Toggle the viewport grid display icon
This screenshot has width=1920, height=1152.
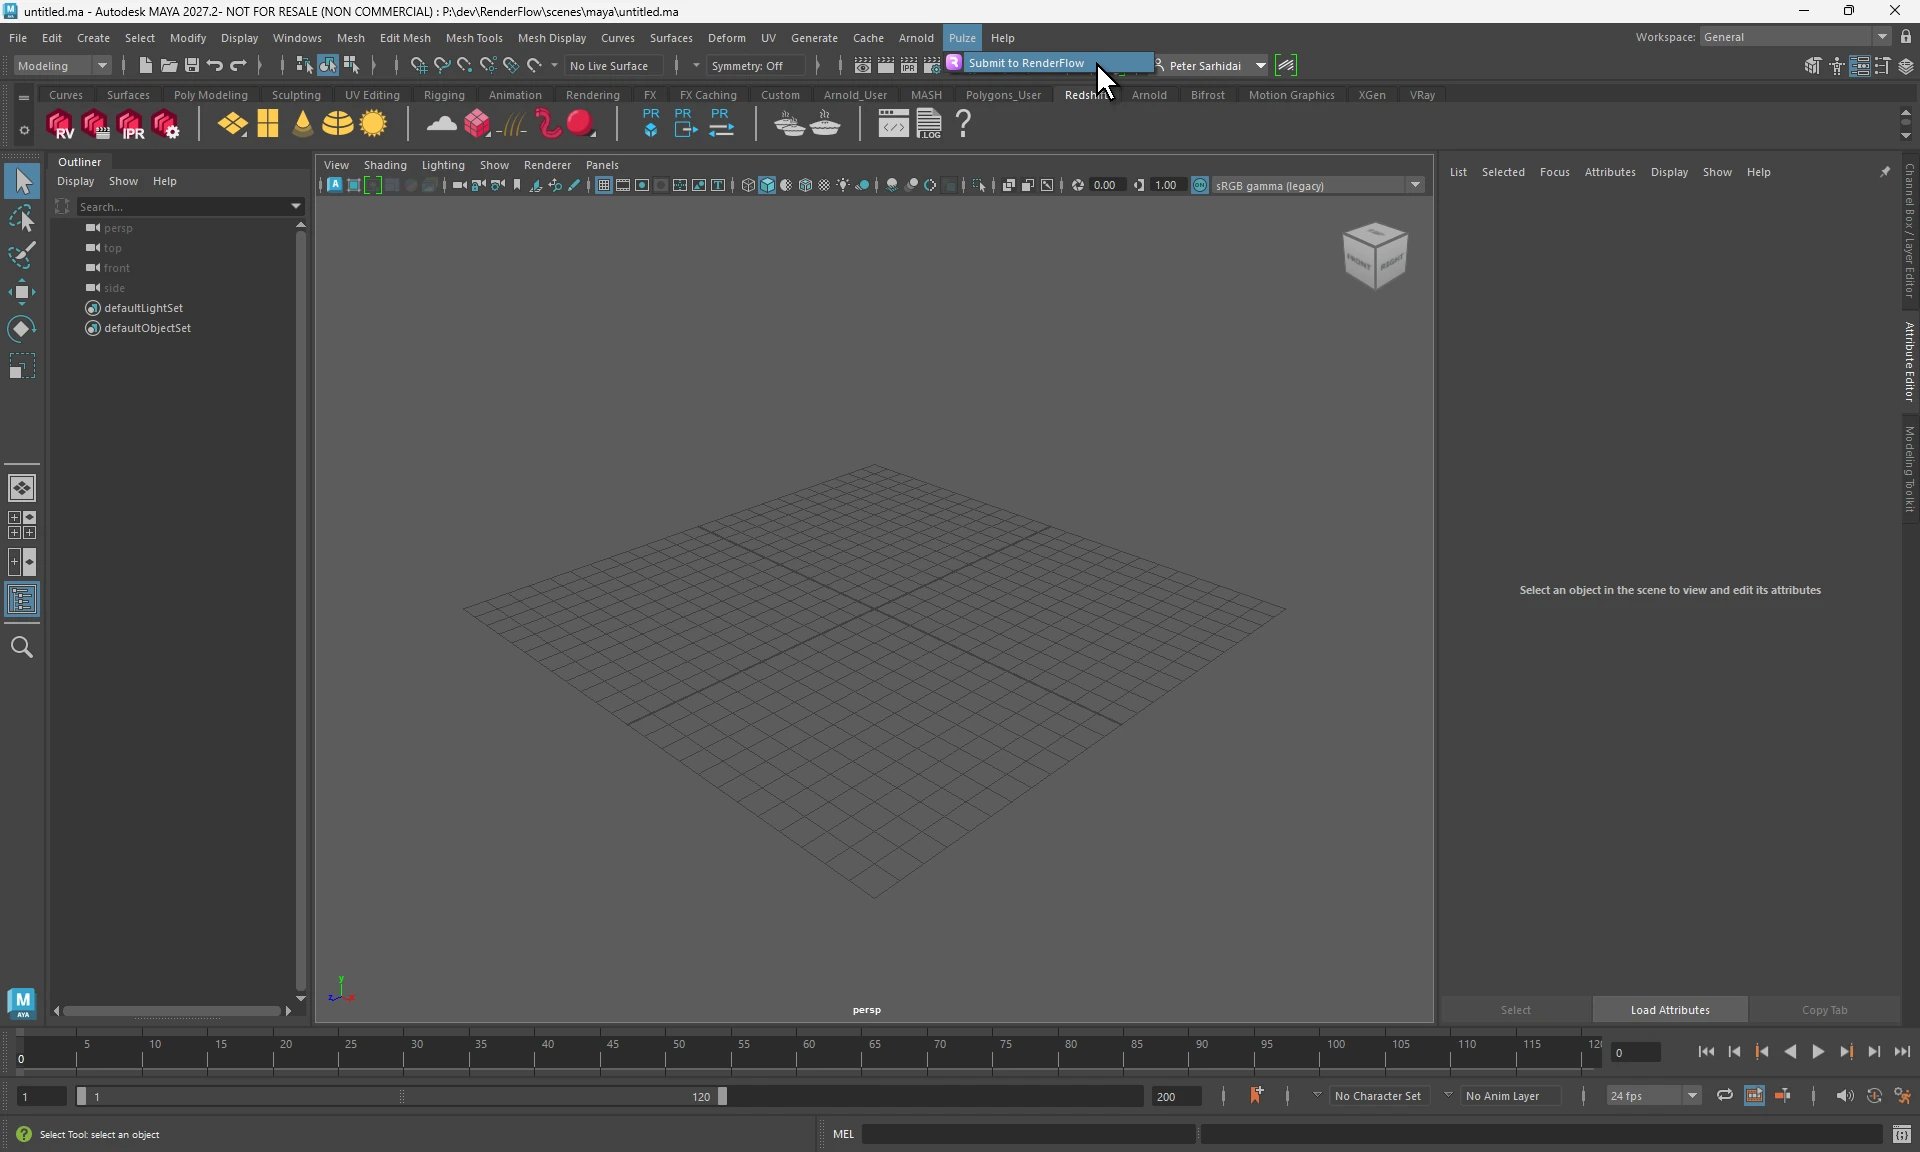pos(604,185)
